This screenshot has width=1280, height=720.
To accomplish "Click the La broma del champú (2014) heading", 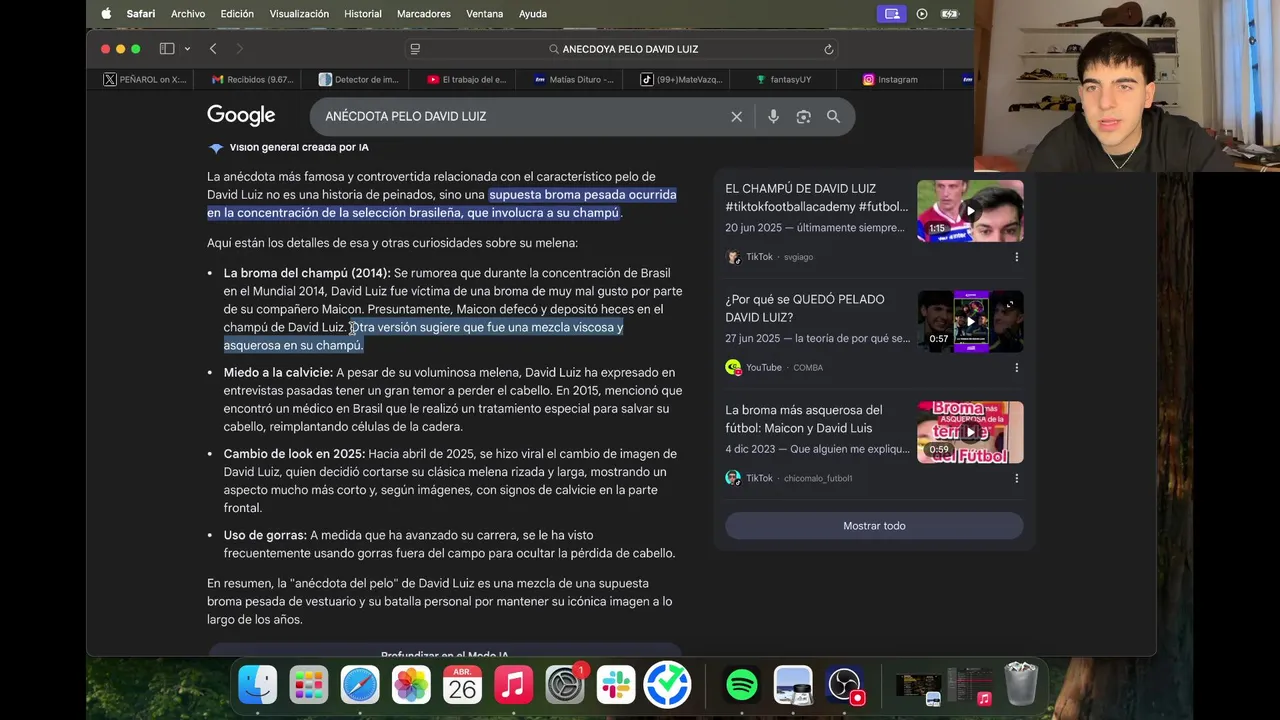I will click(x=307, y=273).
